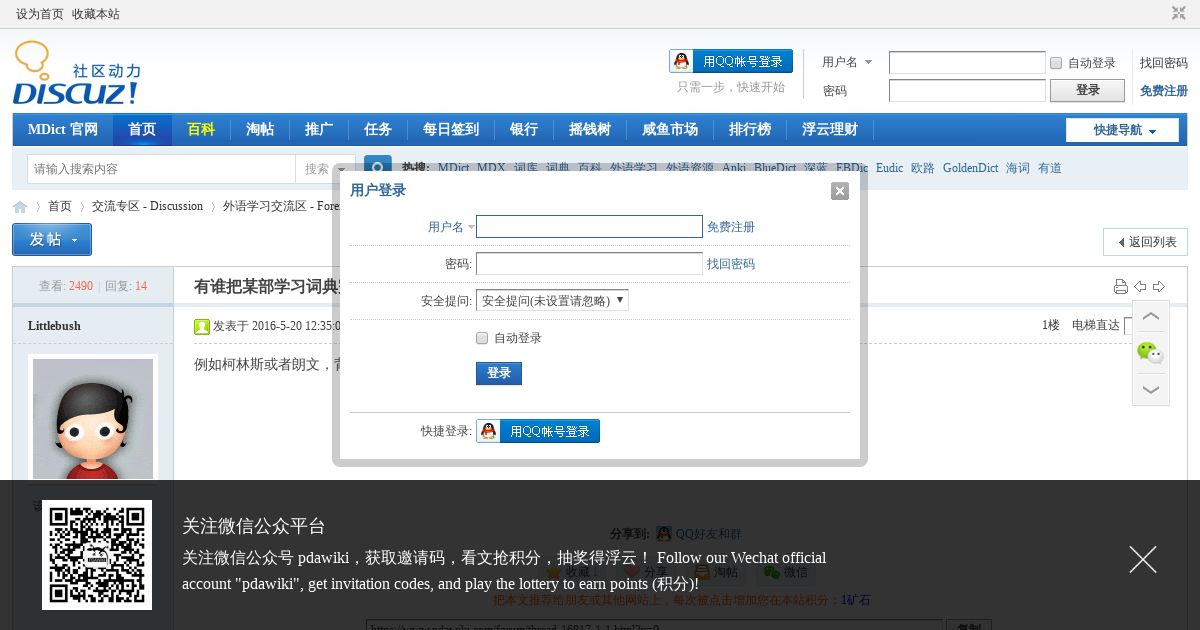The height and width of the screenshot is (630, 1200).
Task: Click 找回密码 link in login dialog
Action: [731, 264]
